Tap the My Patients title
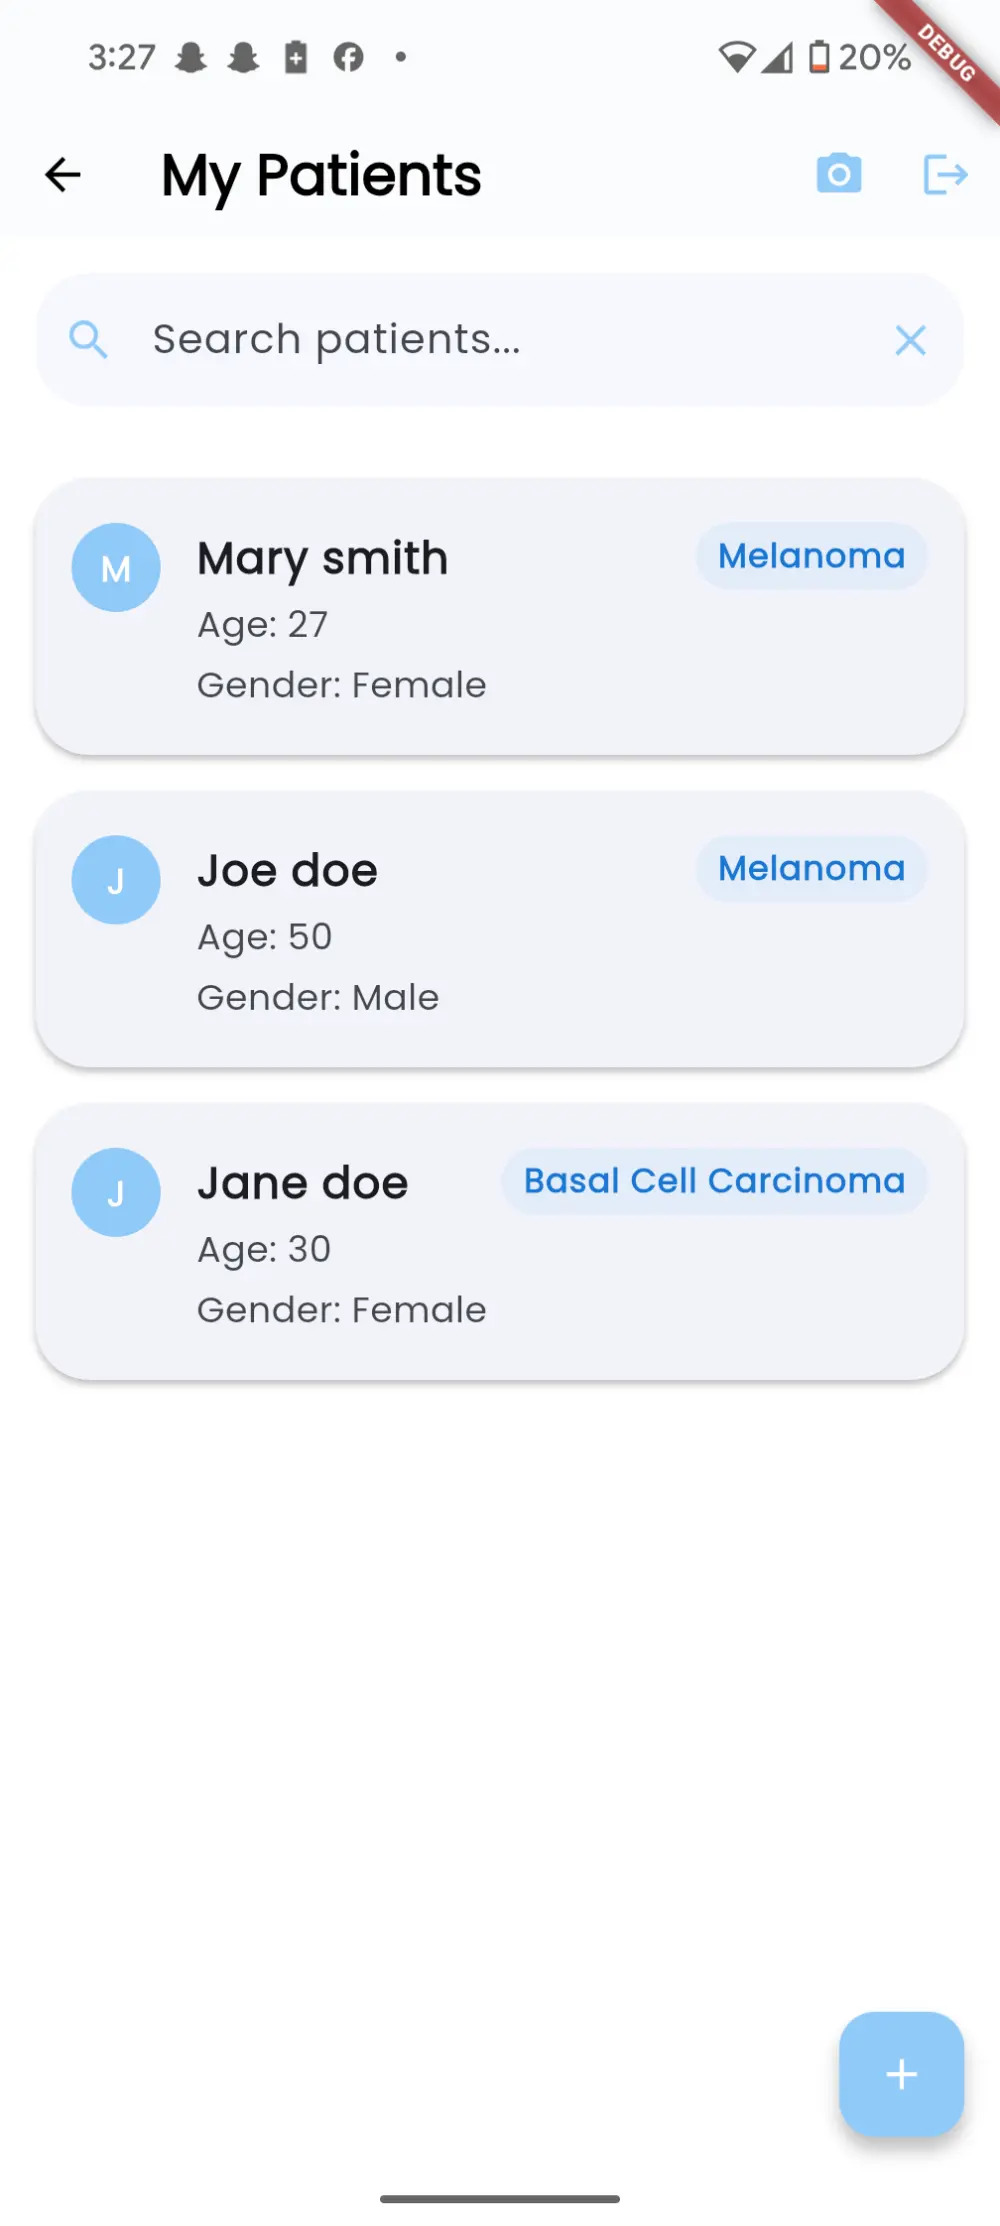The width and height of the screenshot is (1000, 2226). (321, 175)
